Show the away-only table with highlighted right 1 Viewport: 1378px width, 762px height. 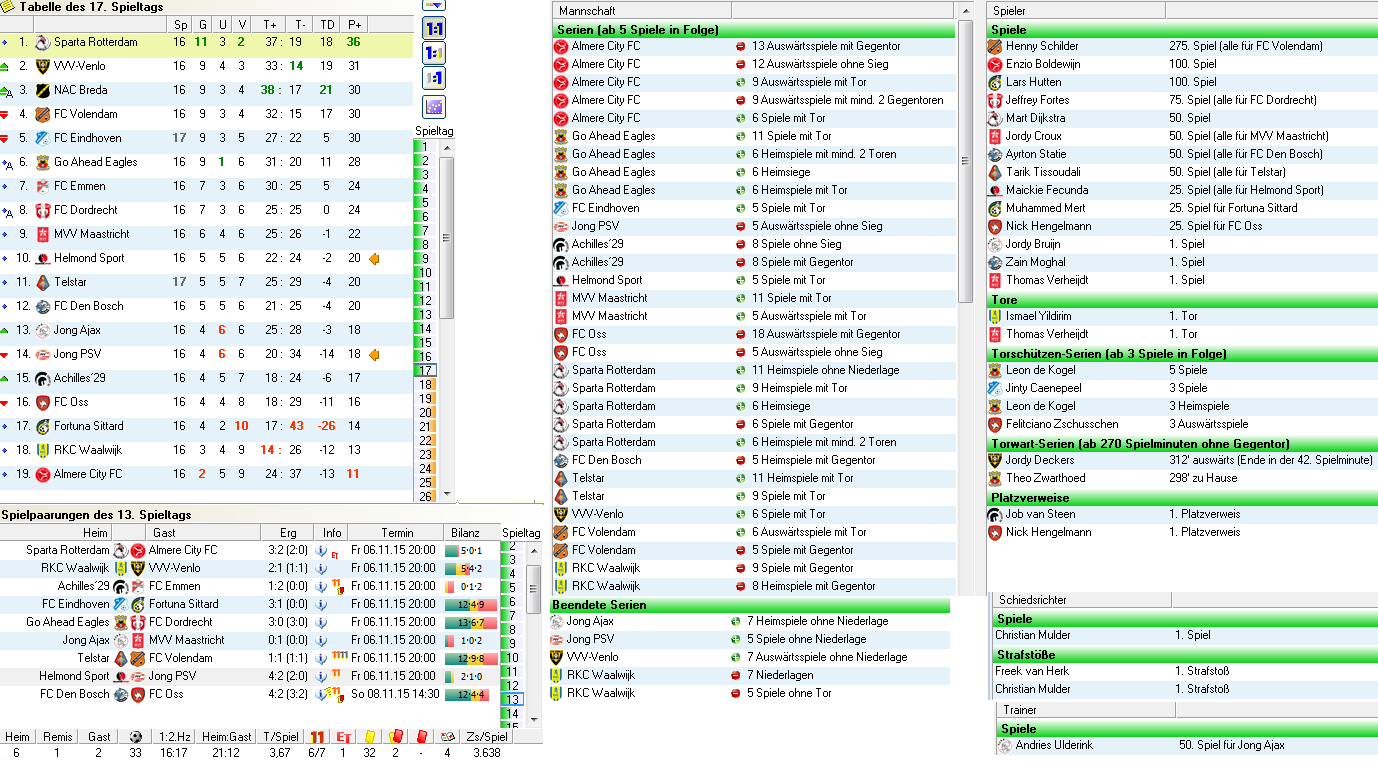434,79
